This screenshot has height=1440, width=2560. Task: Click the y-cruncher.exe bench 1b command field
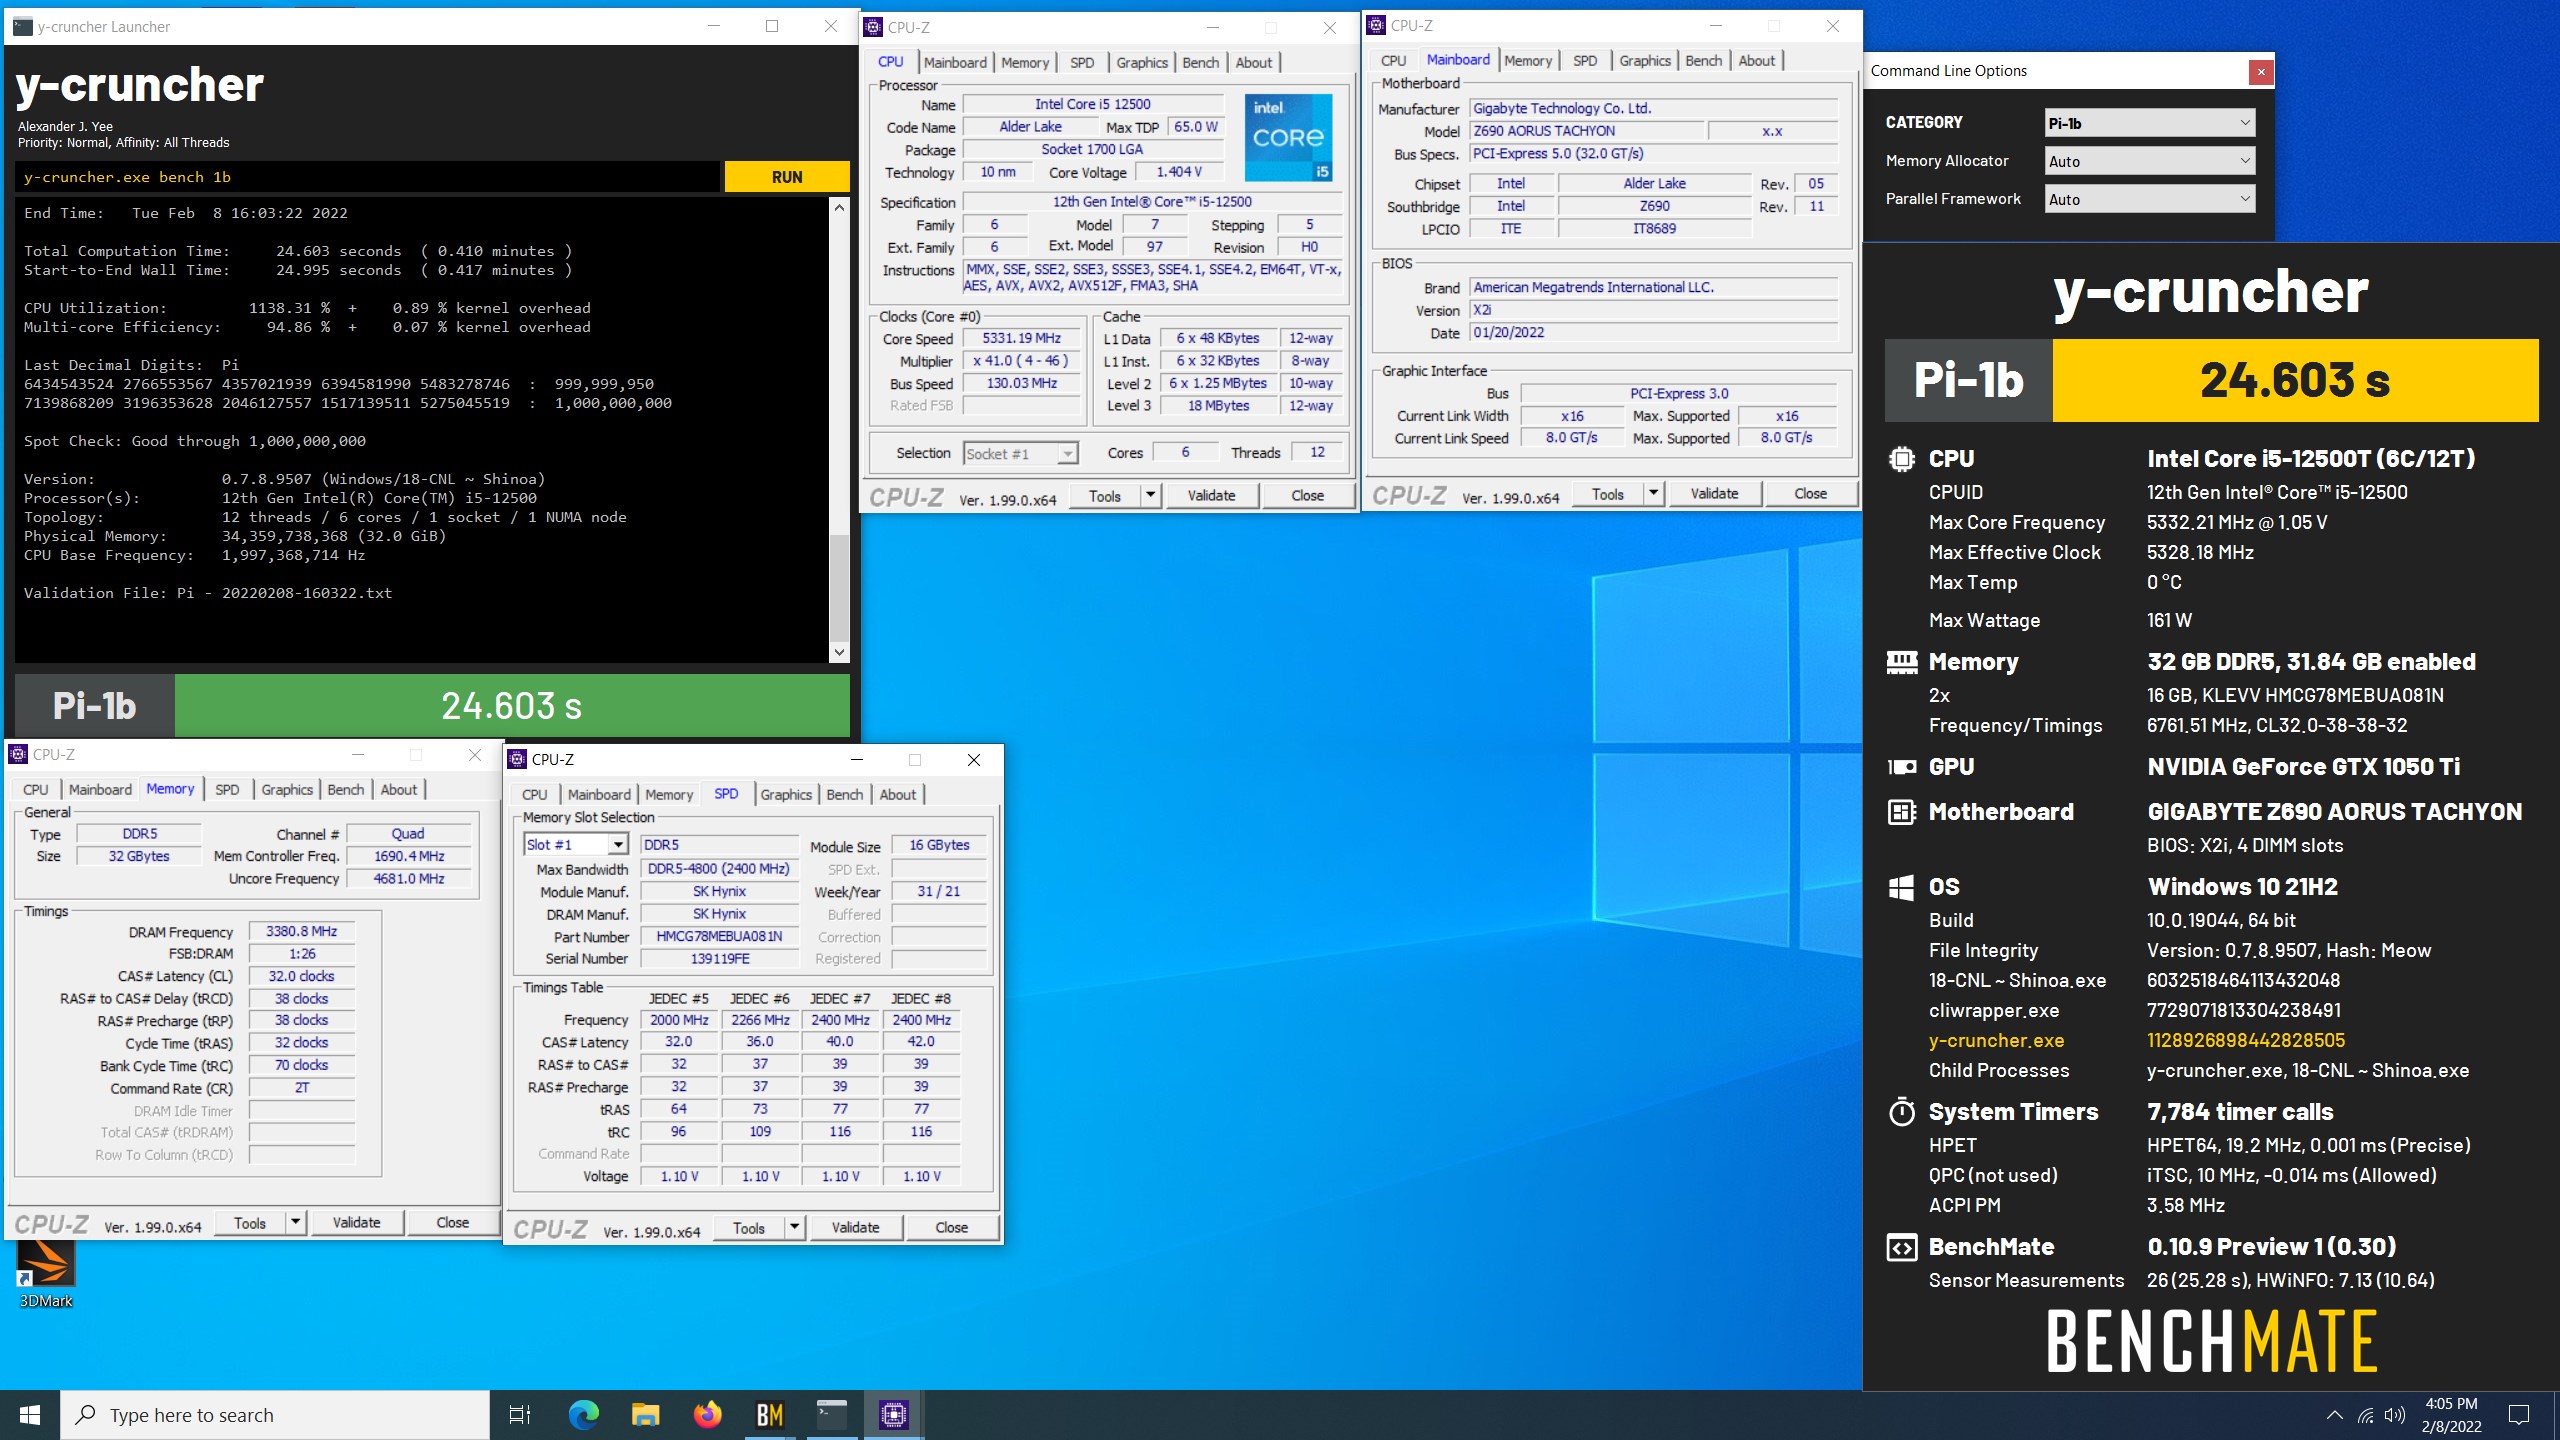[x=367, y=177]
